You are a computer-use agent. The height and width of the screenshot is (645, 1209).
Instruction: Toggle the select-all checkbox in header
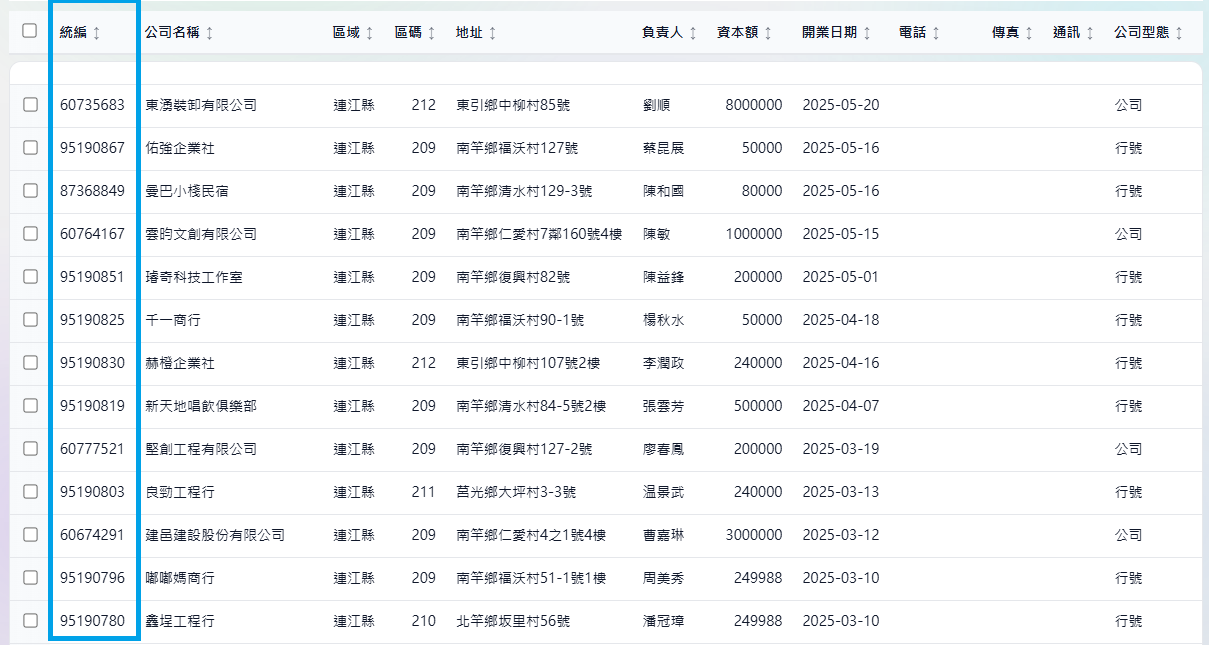coord(30,31)
